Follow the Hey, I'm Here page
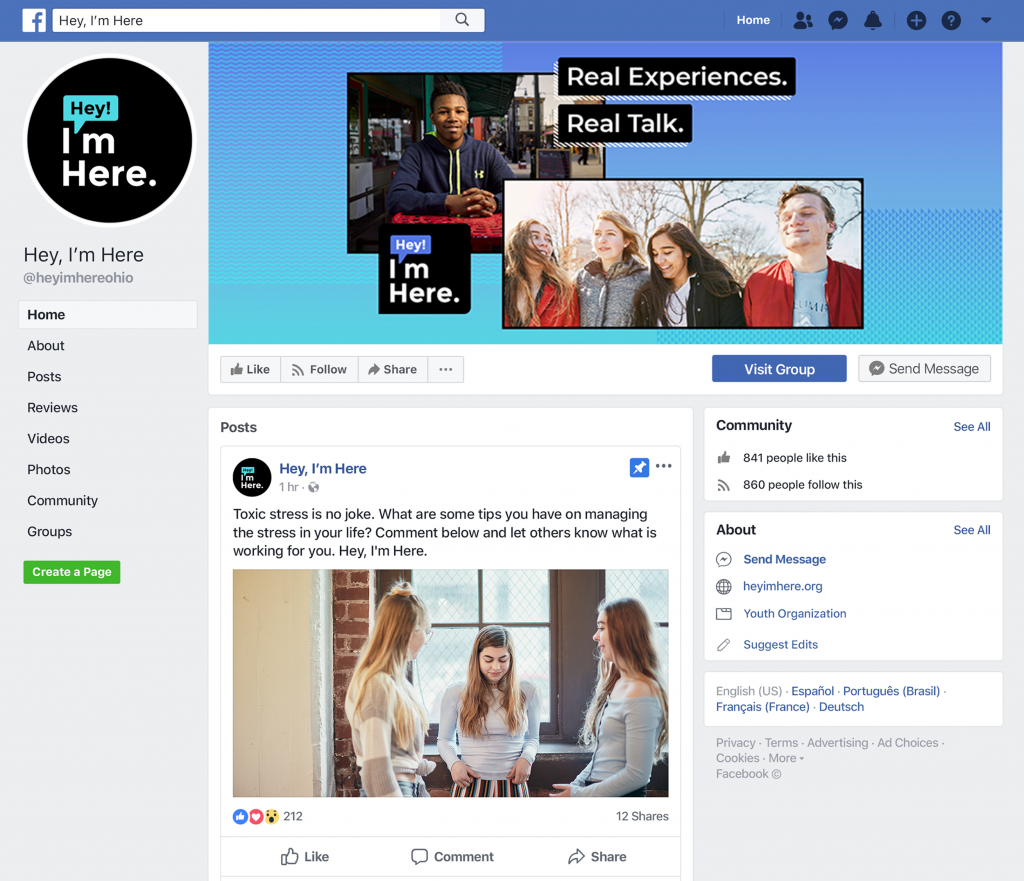The height and width of the screenshot is (881, 1024). (319, 370)
